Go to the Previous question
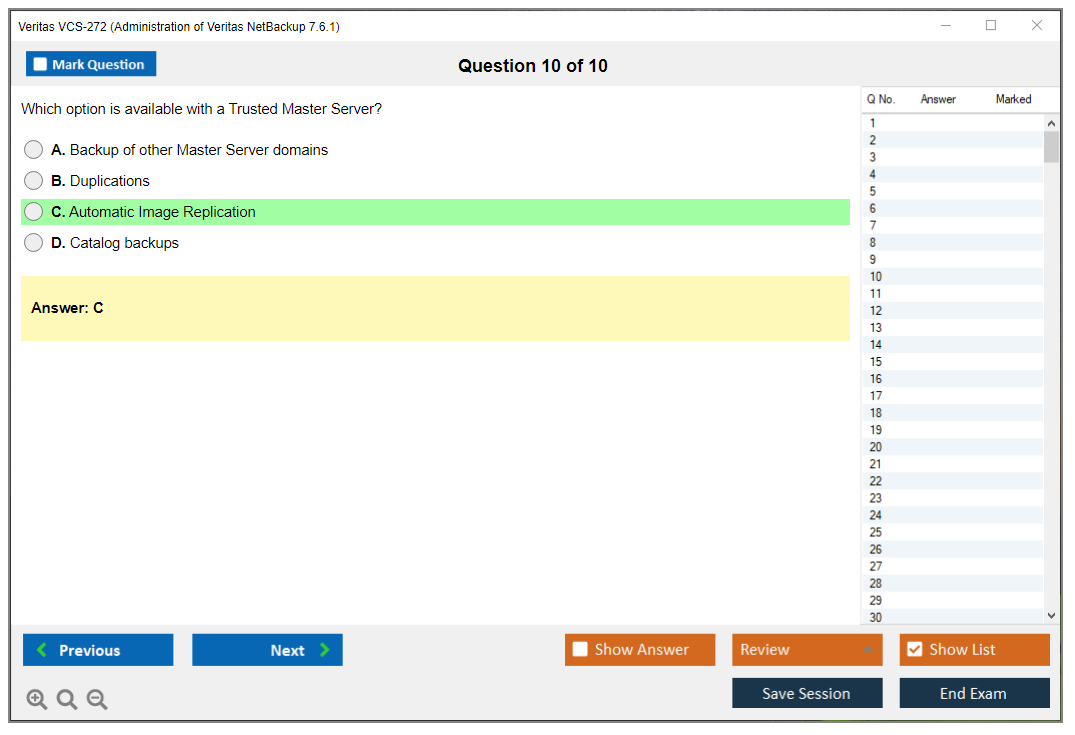 [x=98, y=650]
